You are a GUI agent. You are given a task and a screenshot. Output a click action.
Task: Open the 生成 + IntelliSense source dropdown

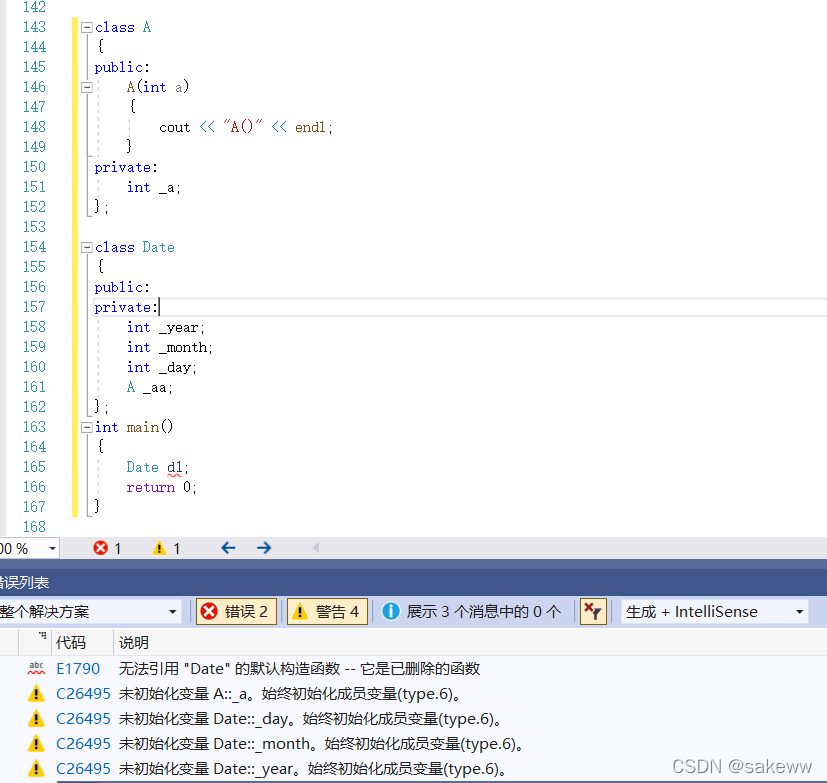(x=715, y=612)
